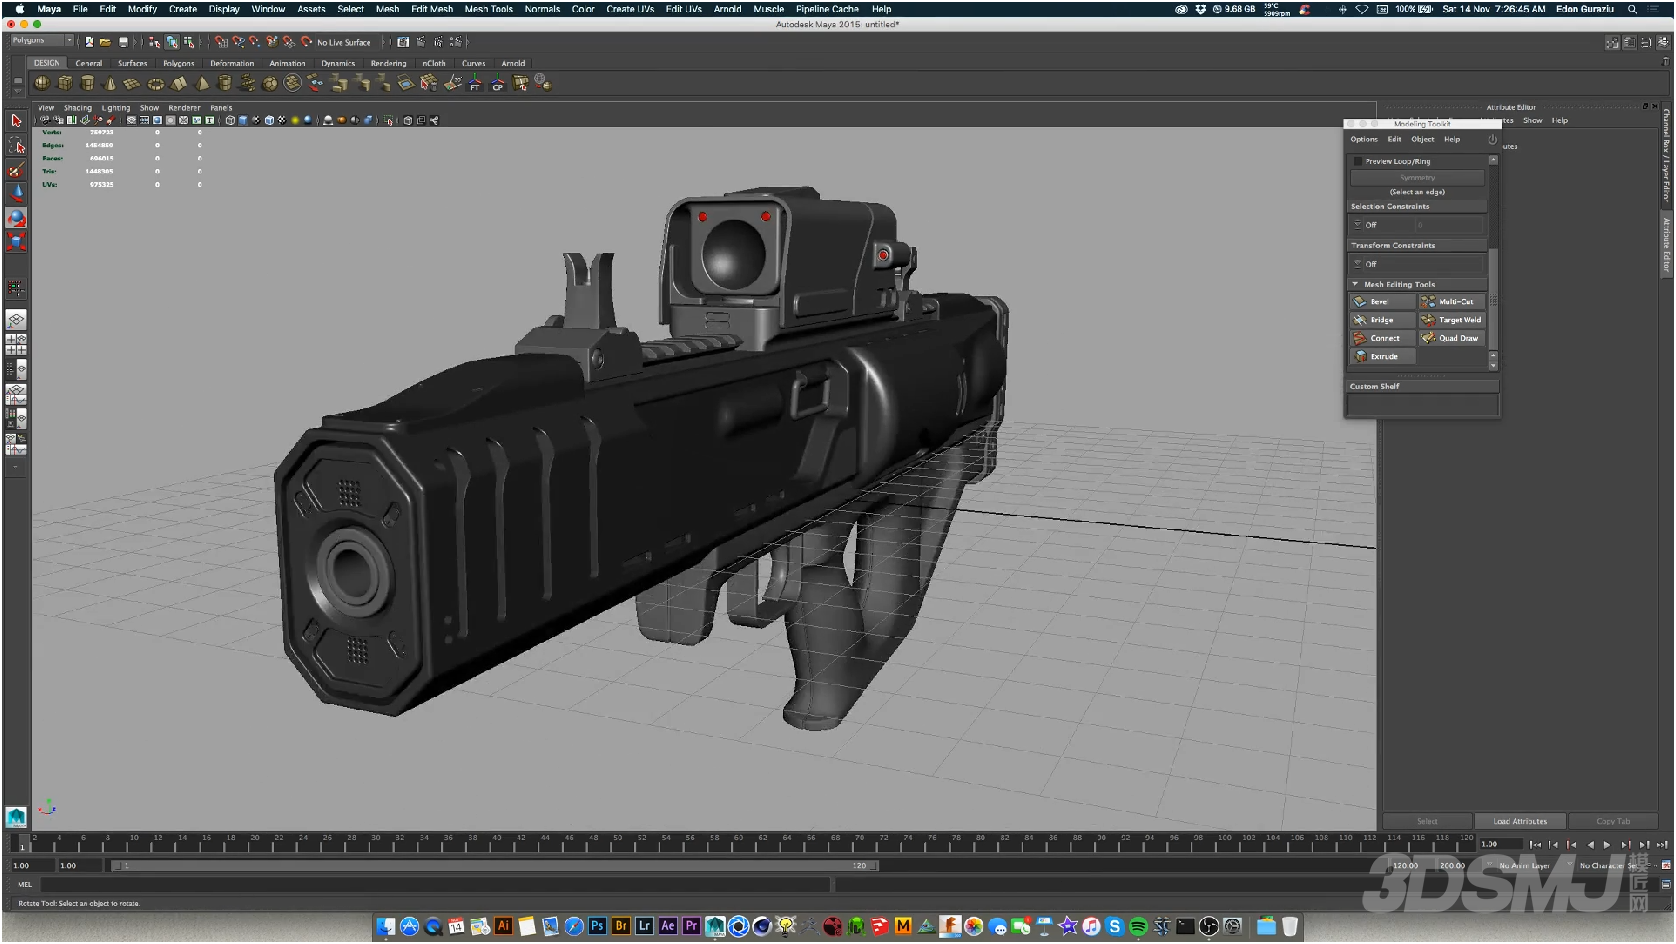
Task: Click the Save Scene disk icon
Action: click(x=123, y=42)
